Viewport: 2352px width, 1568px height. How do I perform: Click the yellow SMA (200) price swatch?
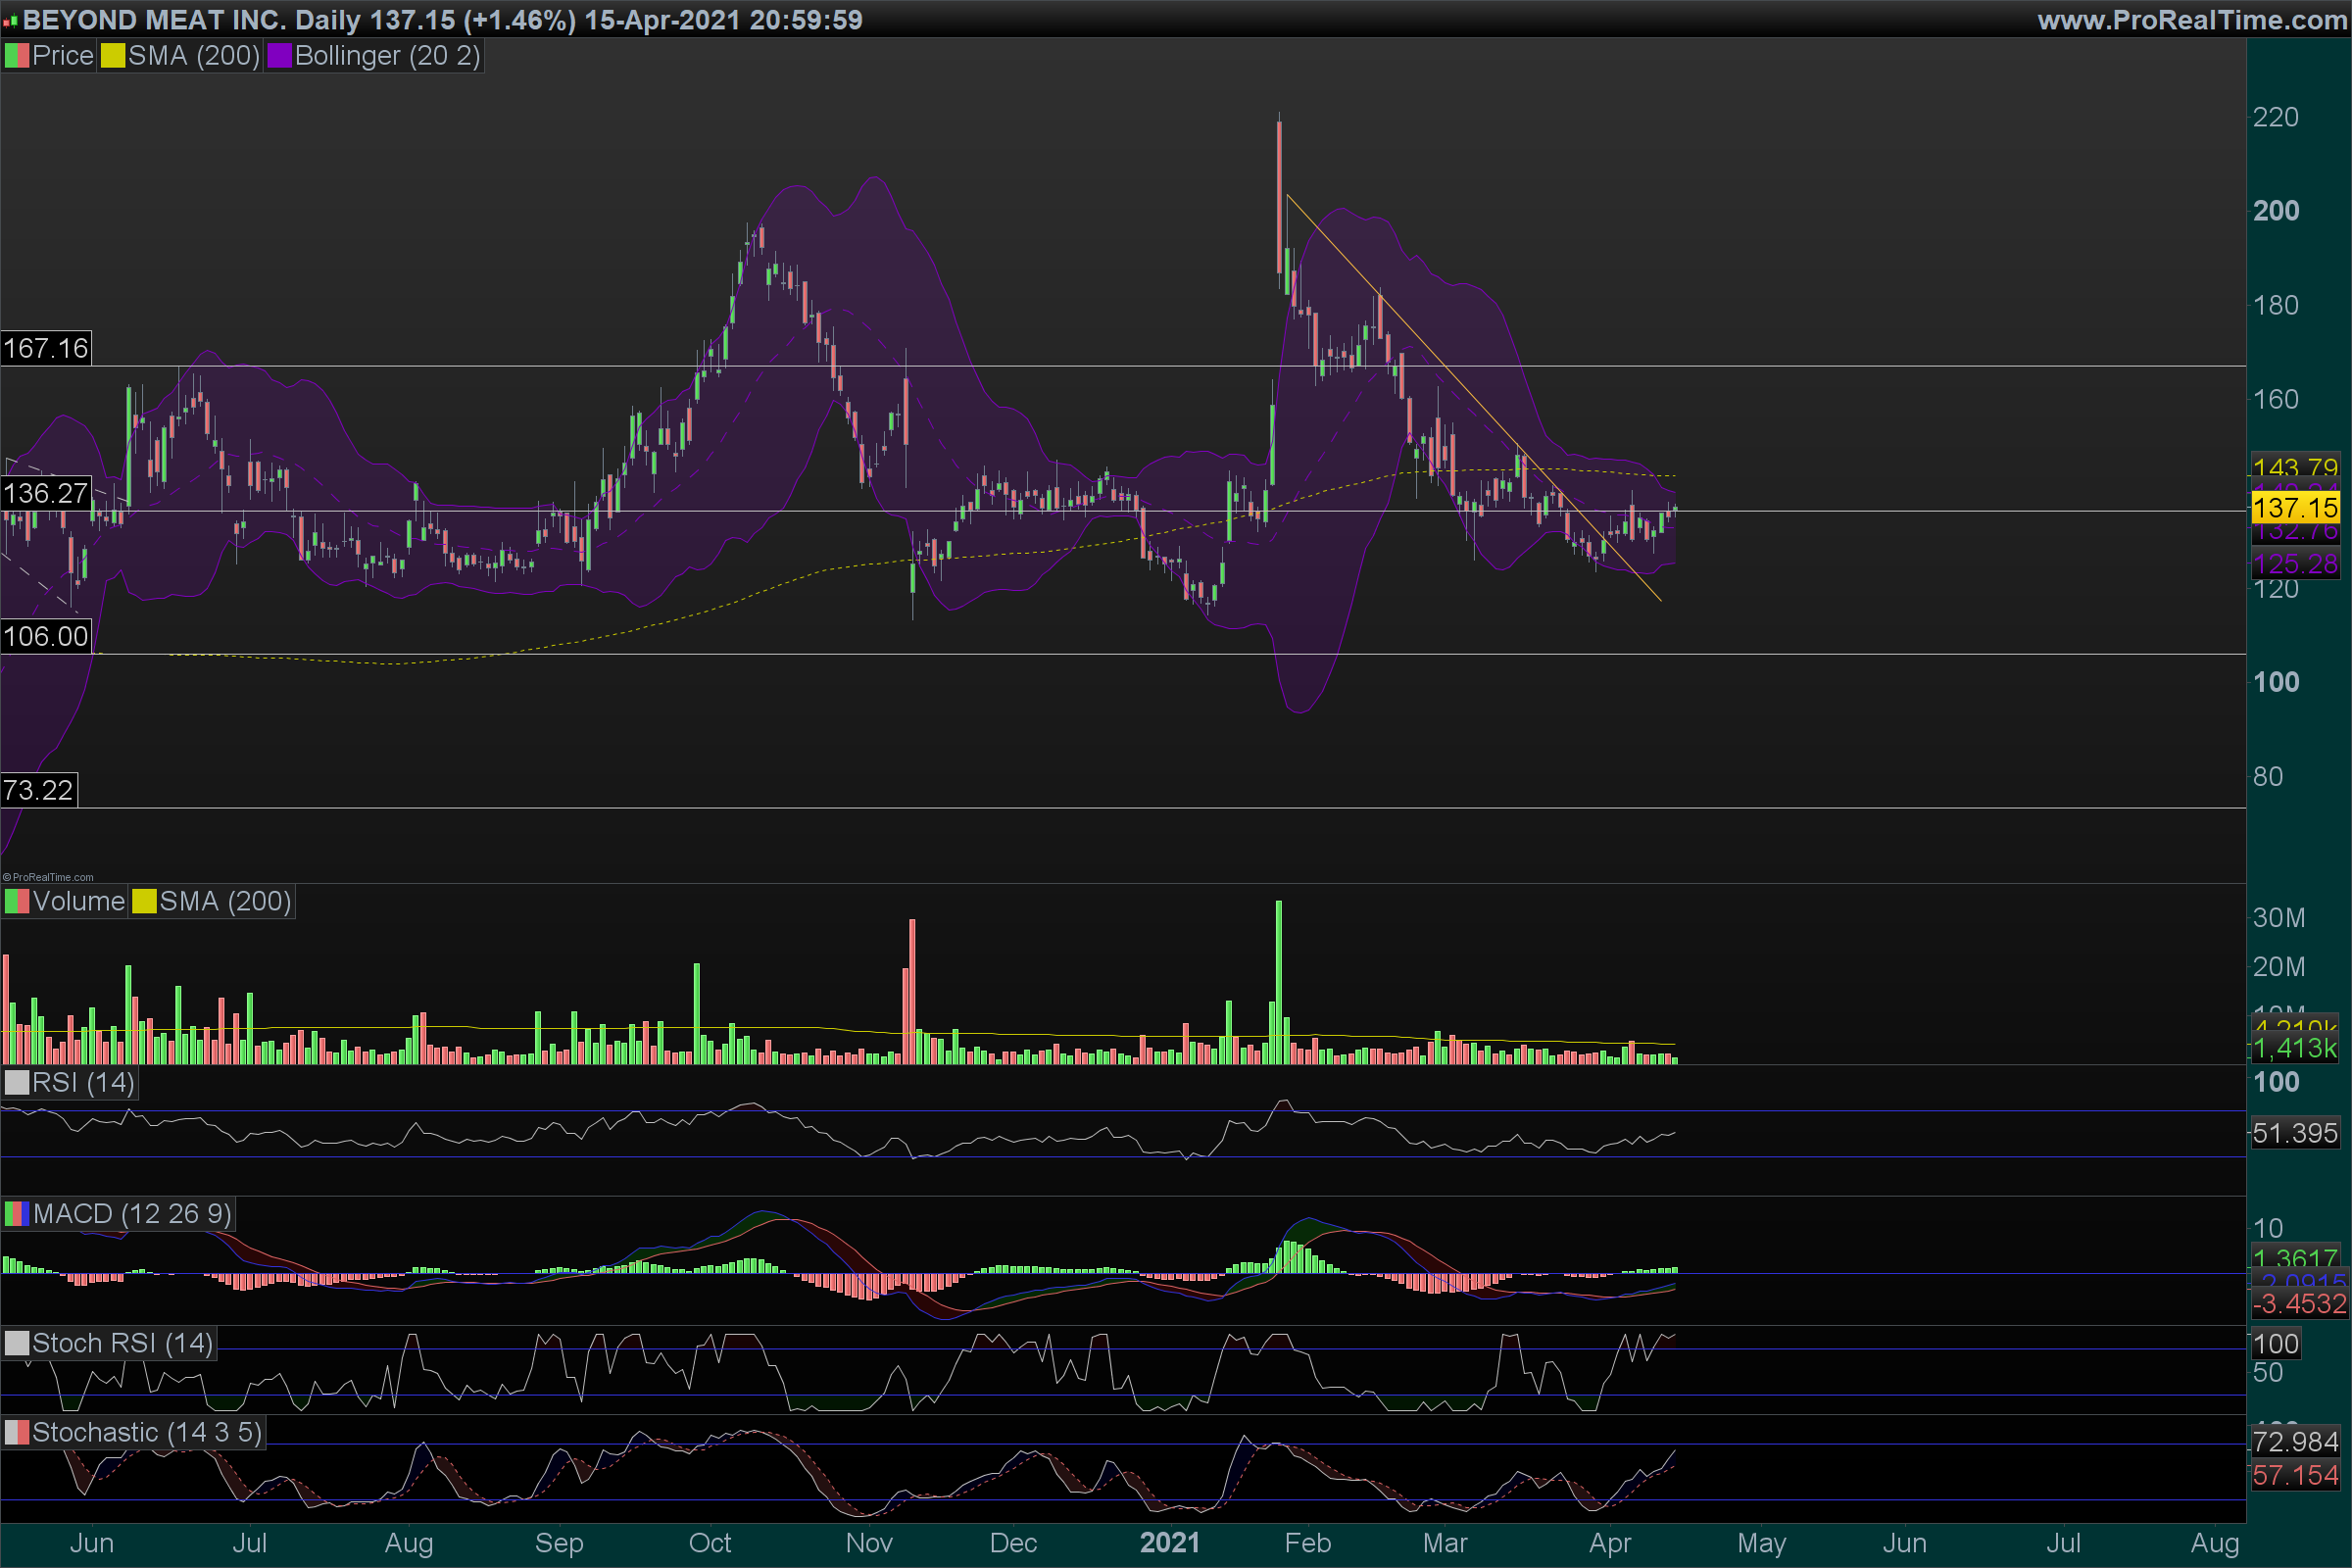(x=112, y=56)
